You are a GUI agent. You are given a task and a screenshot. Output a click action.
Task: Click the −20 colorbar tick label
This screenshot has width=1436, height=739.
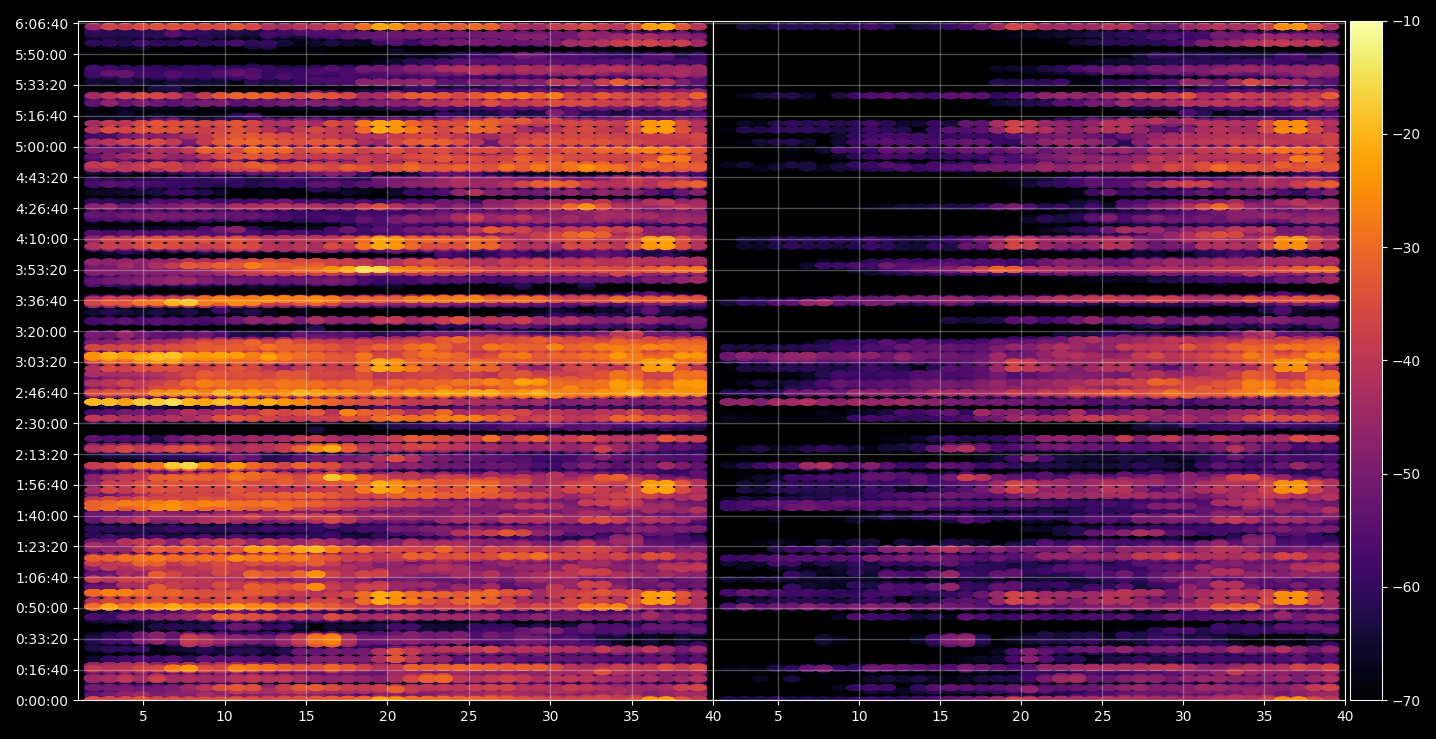[x=1406, y=135]
